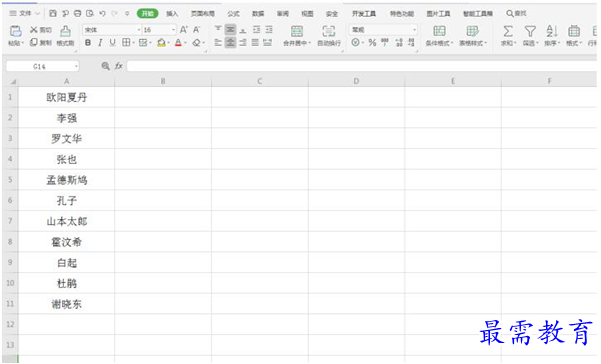Image resolution: width=601 pixels, height=364 pixels.
Task: Toggle Underline formatting
Action: (x=112, y=43)
